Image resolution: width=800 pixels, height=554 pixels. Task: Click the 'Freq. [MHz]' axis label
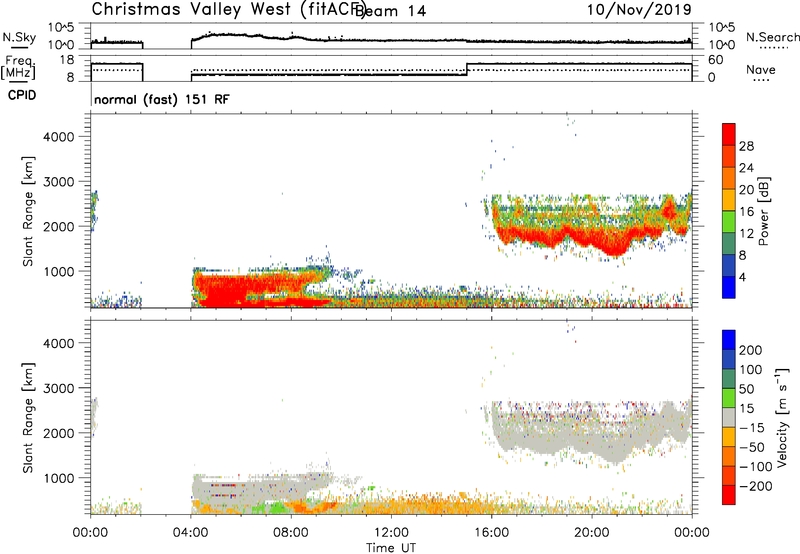point(18,67)
